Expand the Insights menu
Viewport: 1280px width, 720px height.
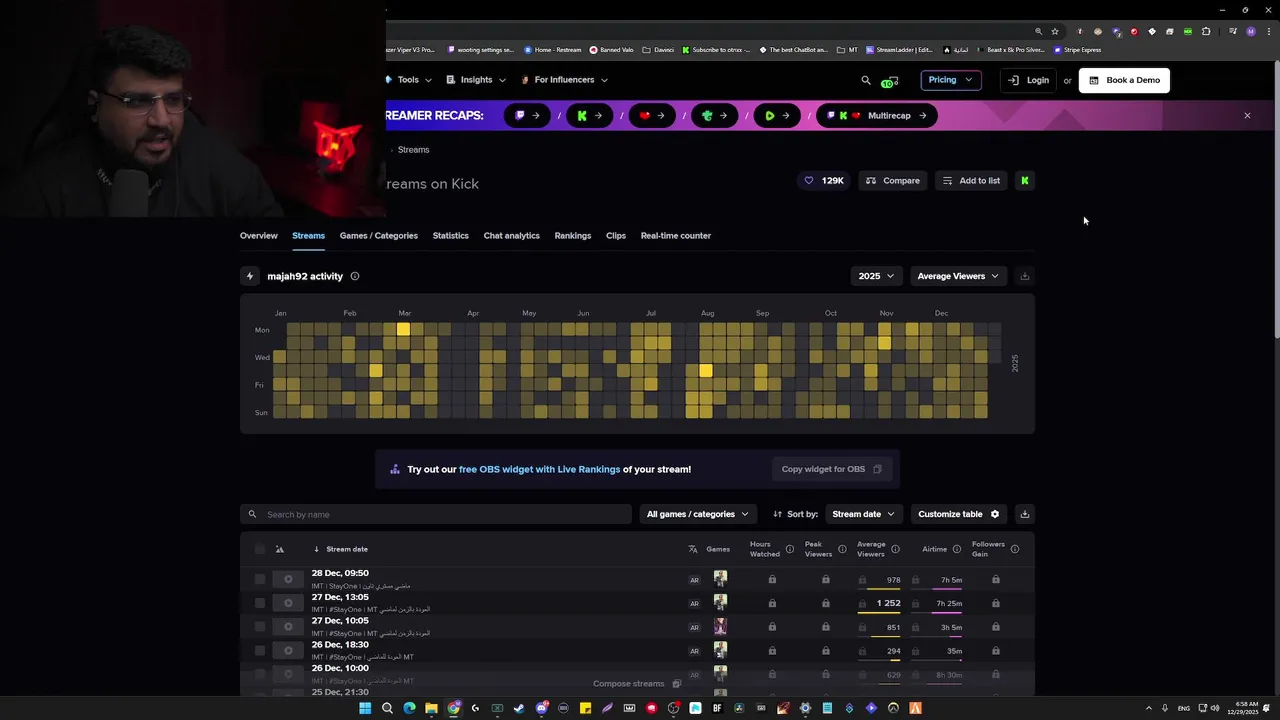(x=476, y=80)
